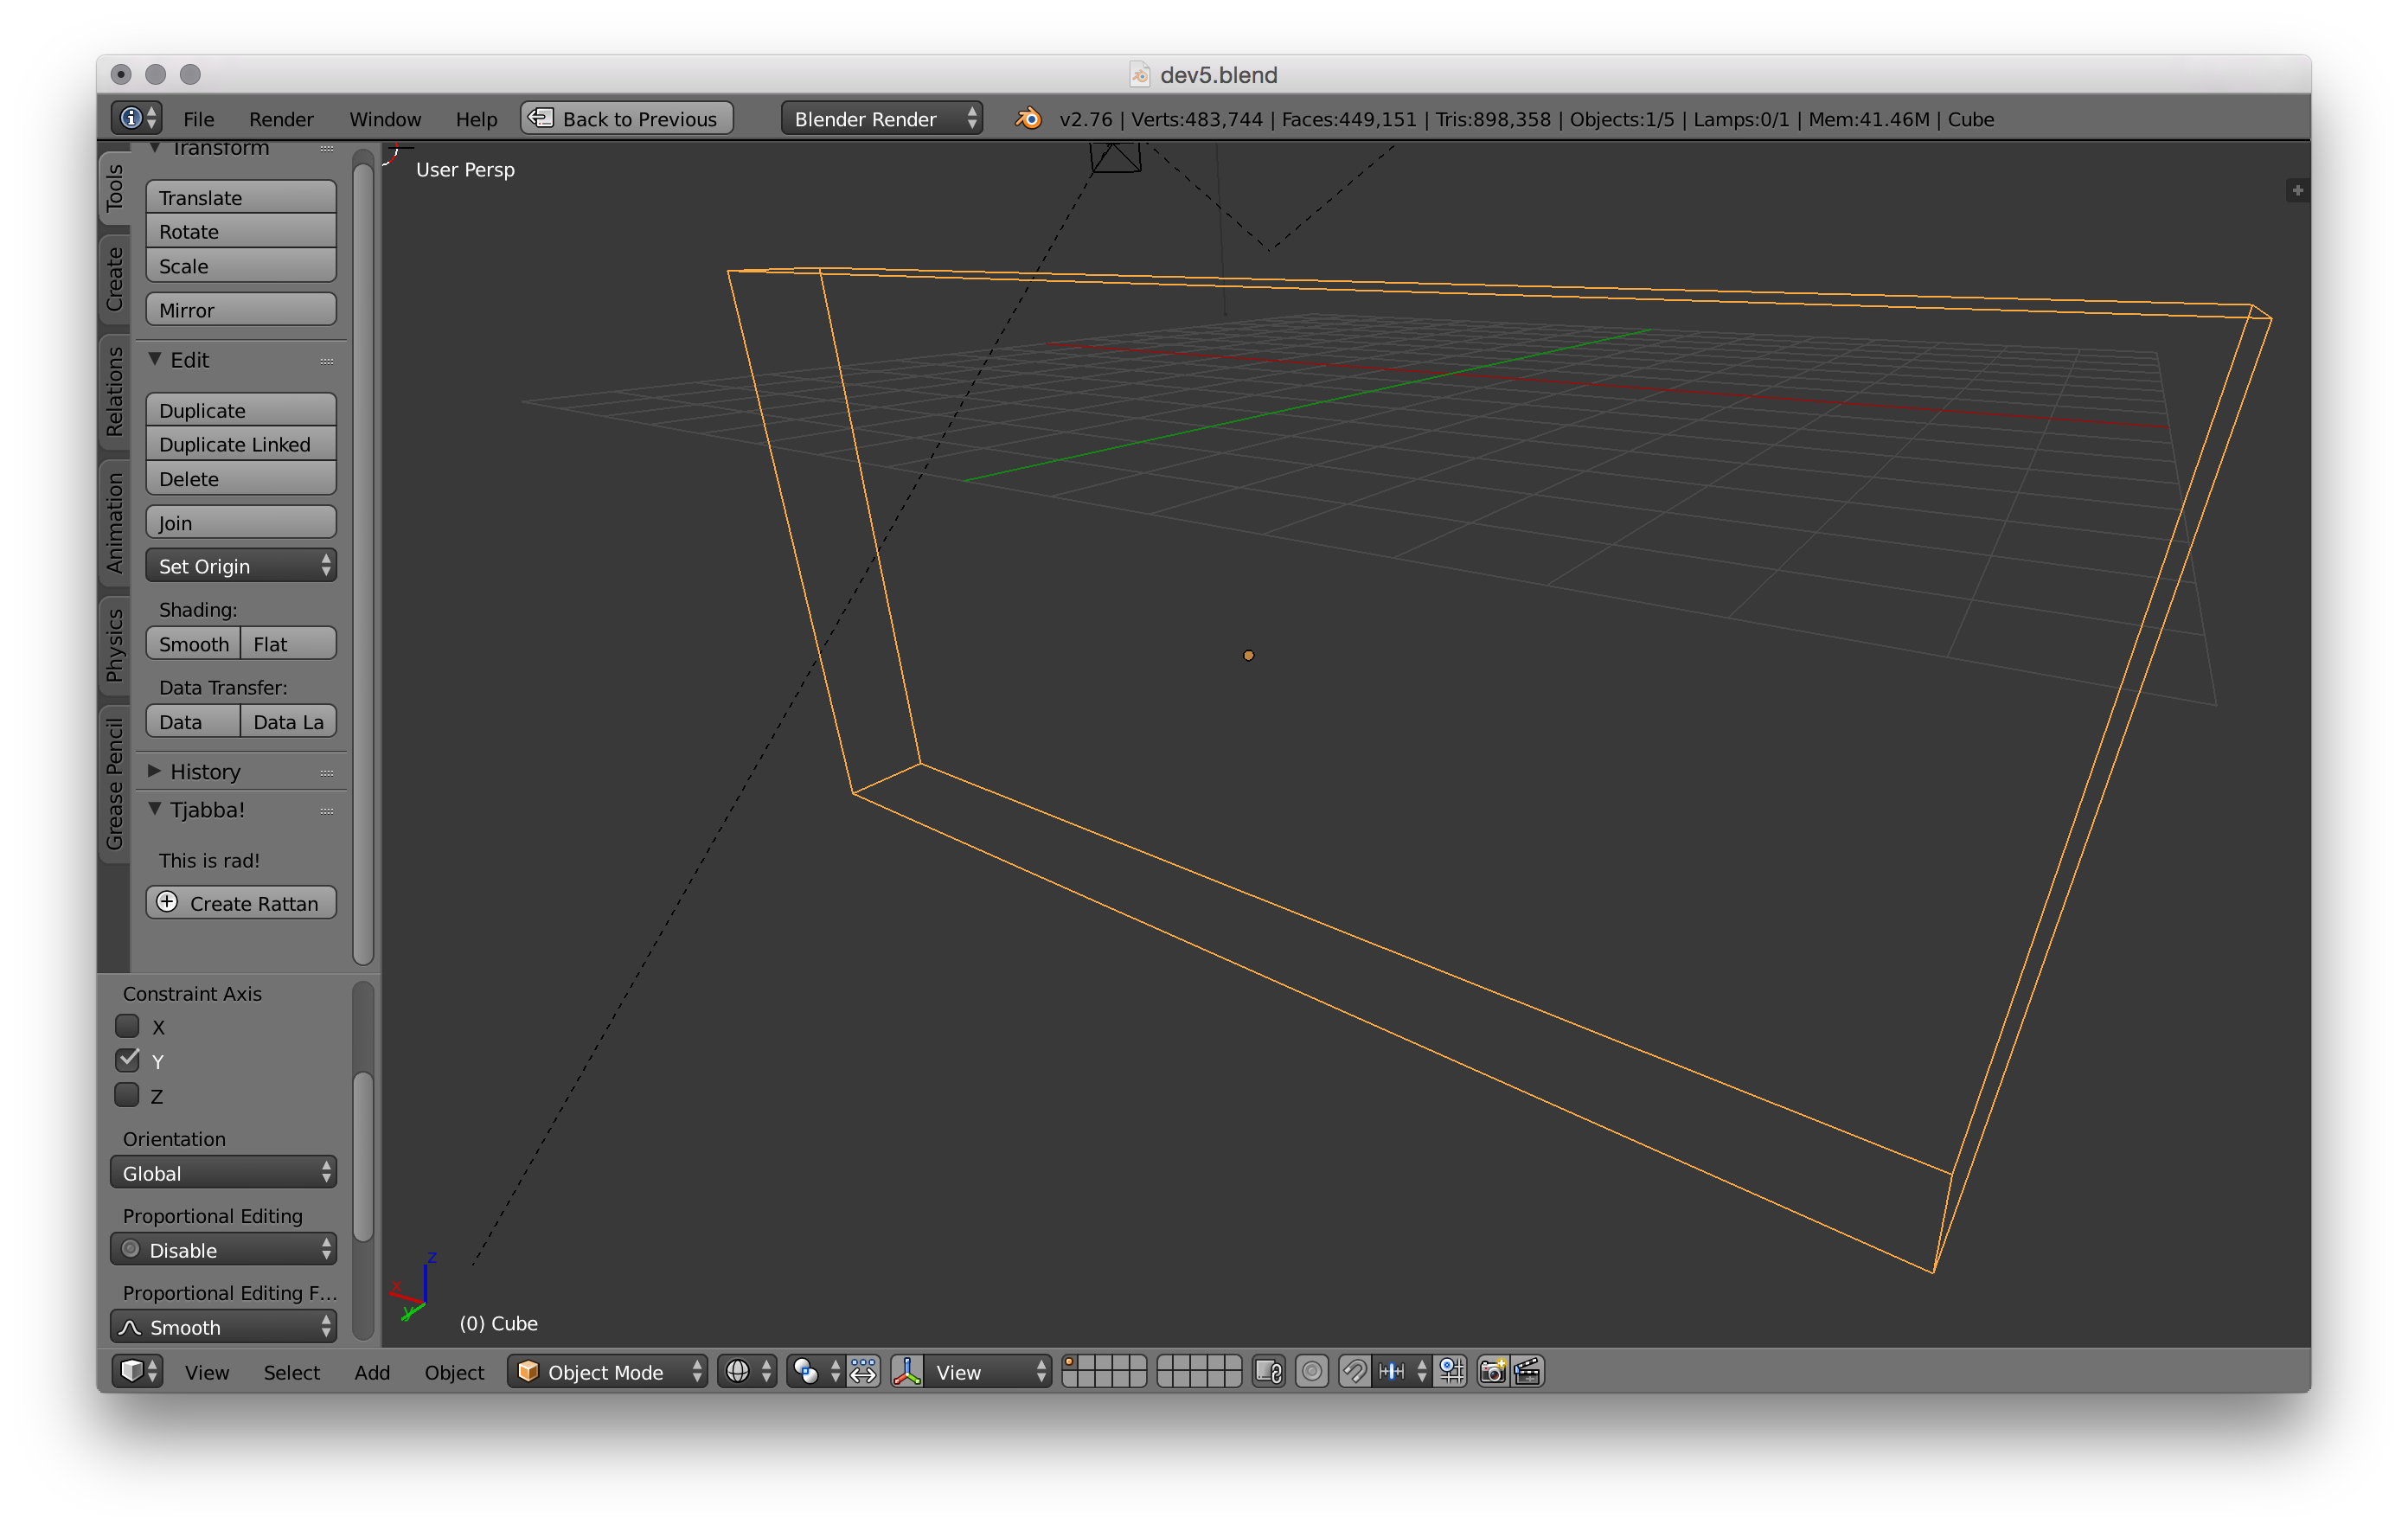Collapse the Edit panel
Viewport: 2408px width, 1531px height.
tap(154, 359)
